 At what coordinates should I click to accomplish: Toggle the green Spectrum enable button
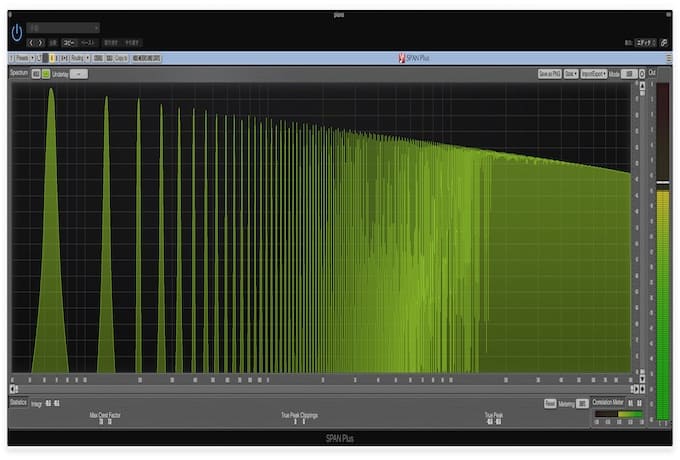[x=46, y=74]
